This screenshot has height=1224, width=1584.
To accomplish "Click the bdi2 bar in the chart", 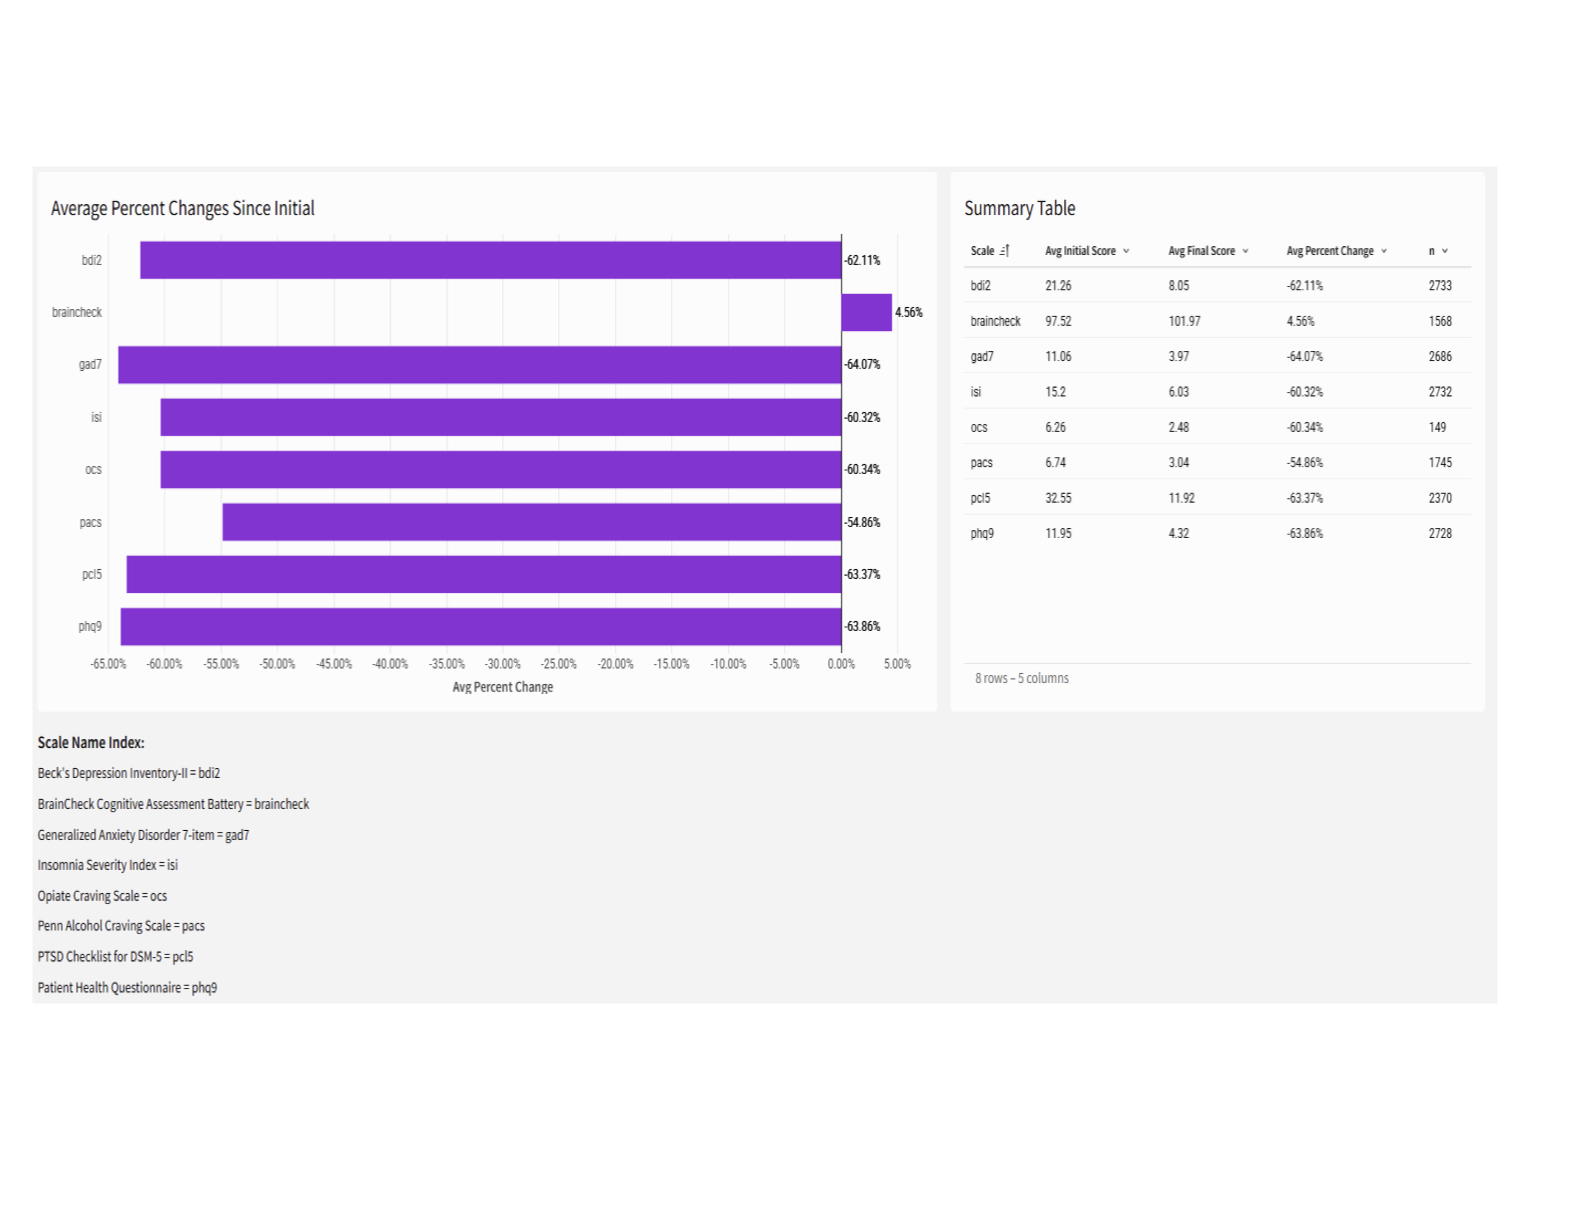I will [x=490, y=260].
